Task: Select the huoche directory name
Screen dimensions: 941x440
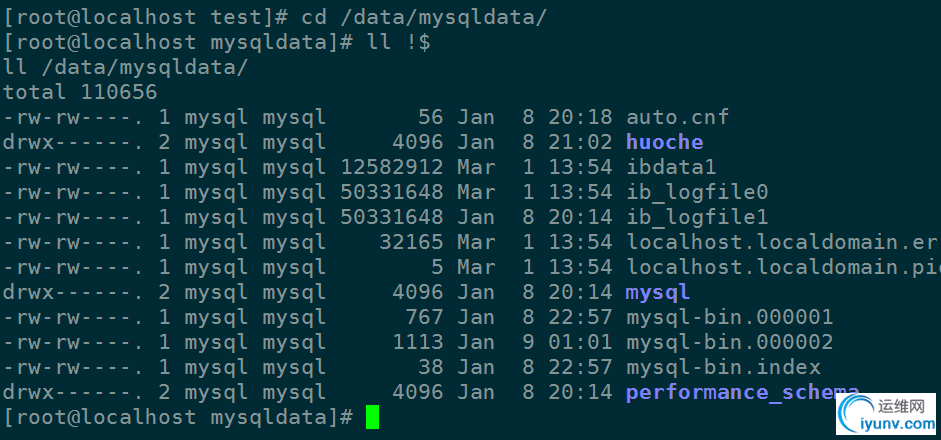Action: 664,142
